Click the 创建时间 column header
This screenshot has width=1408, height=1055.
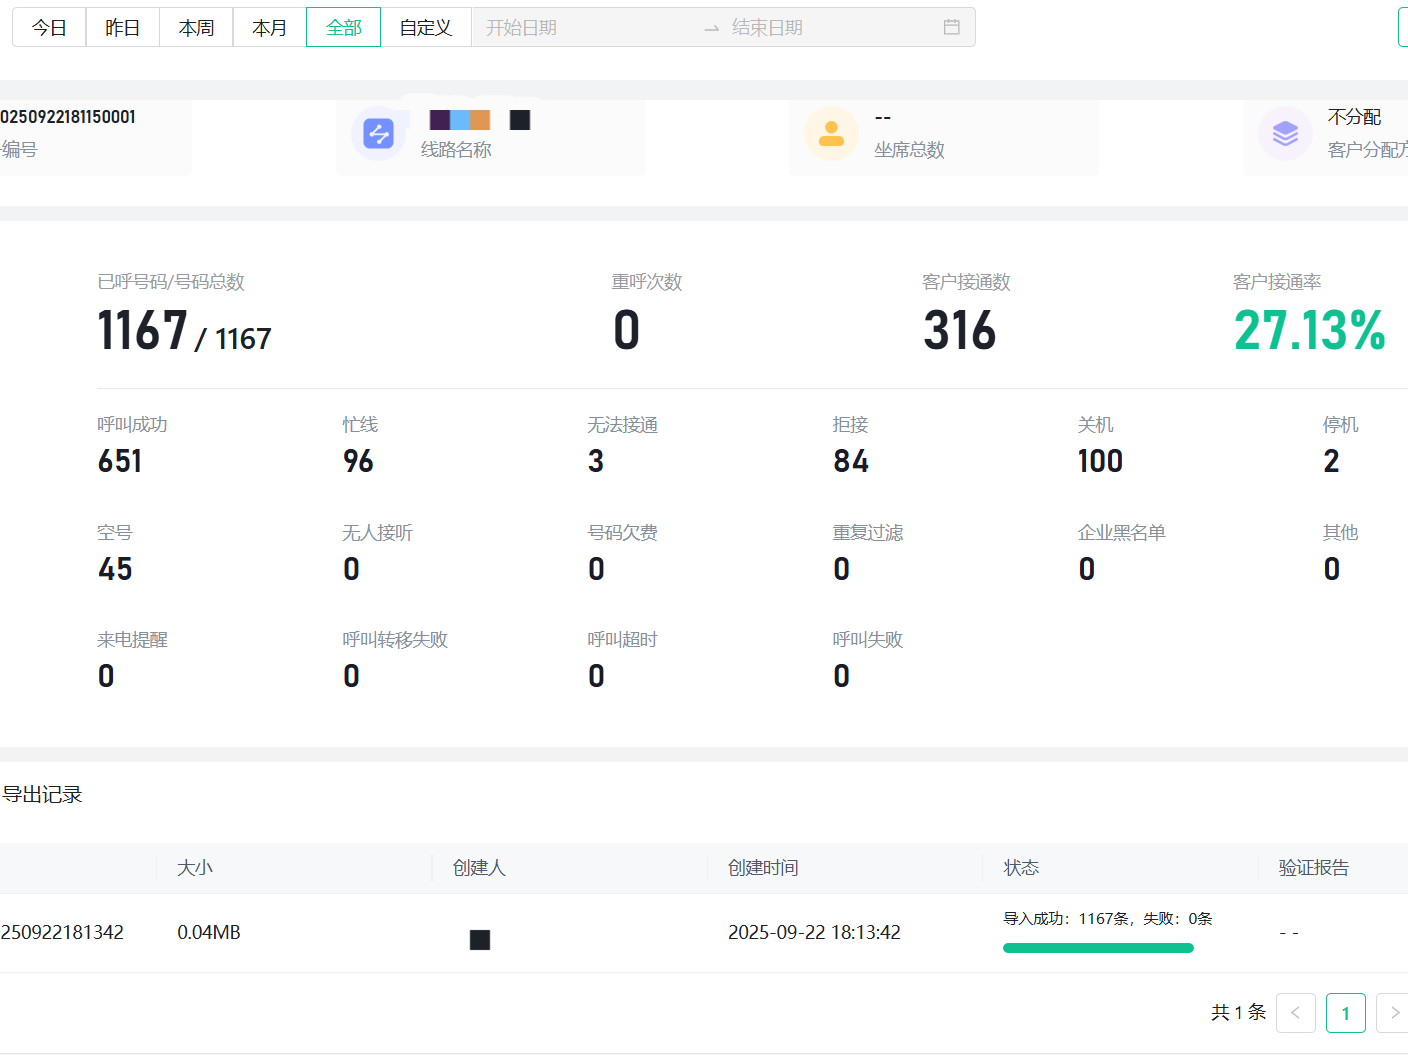pyautogui.click(x=763, y=868)
